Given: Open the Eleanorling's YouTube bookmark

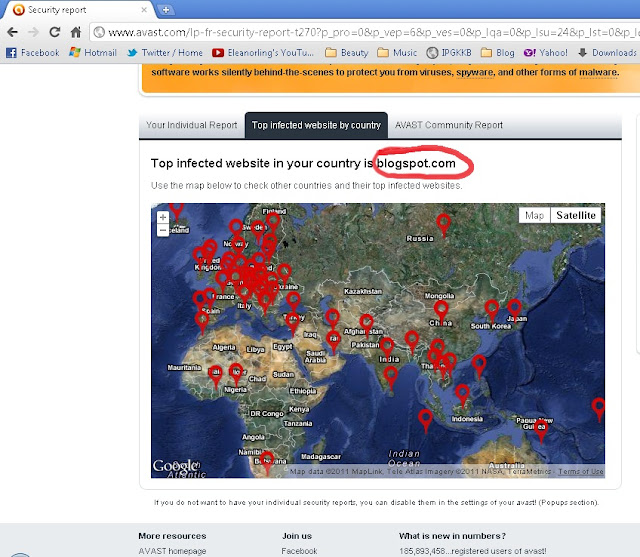Looking at the screenshot, I should [x=263, y=53].
